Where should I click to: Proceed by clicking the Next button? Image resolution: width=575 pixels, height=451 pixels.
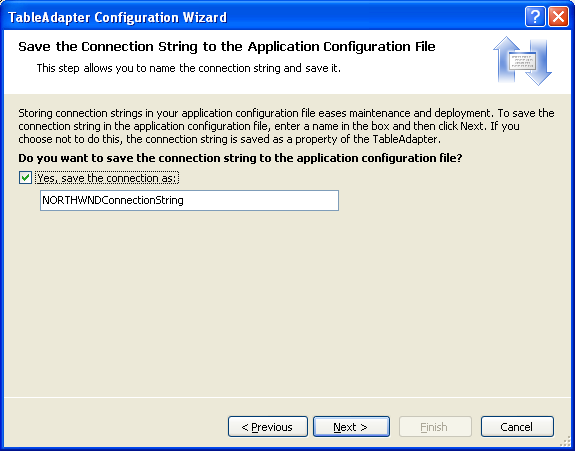click(x=351, y=426)
